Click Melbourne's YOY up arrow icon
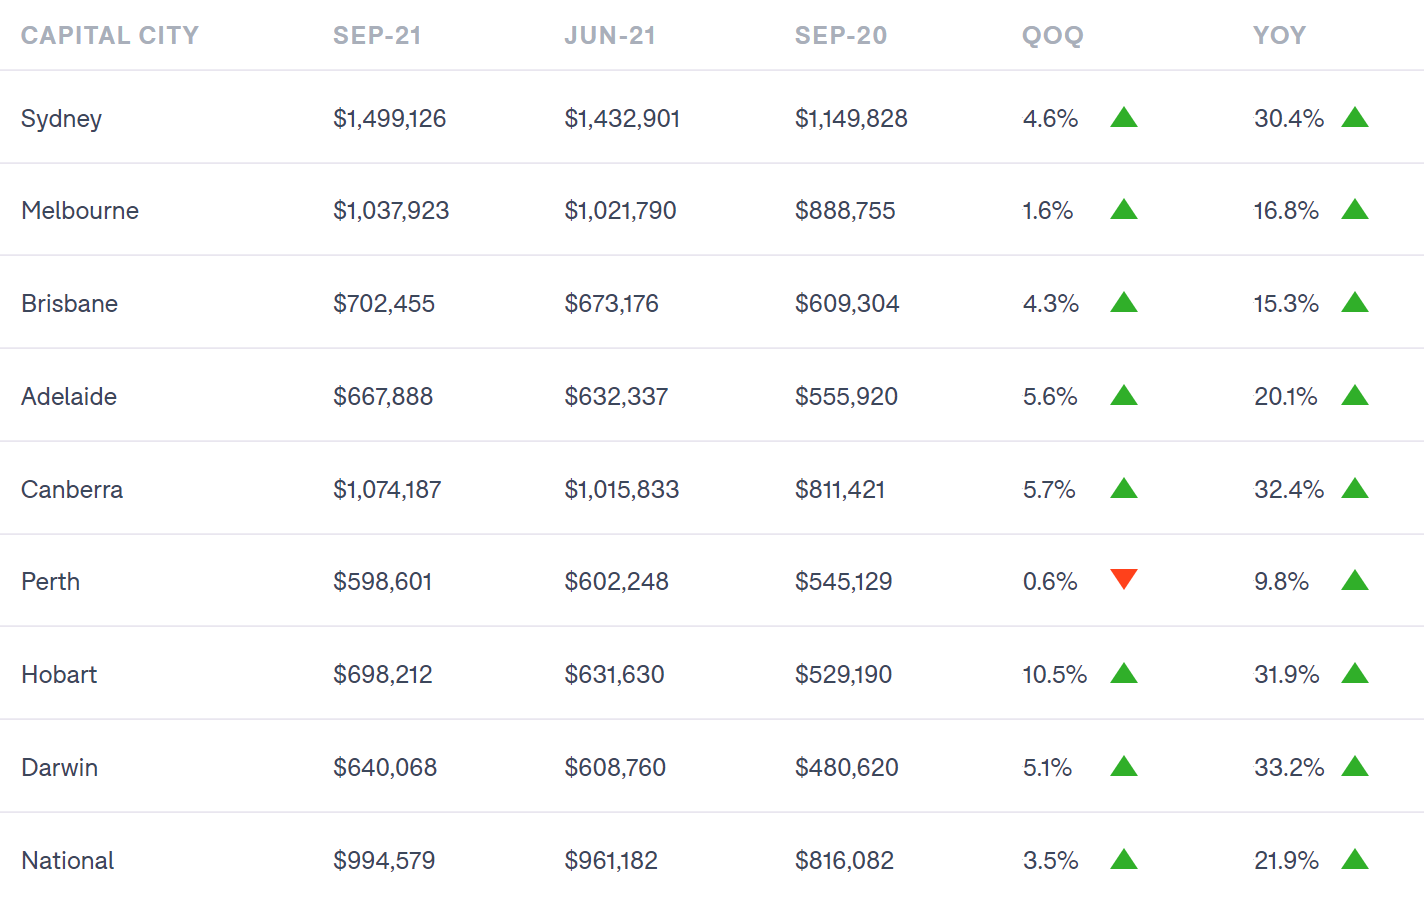Screen dimensions: 1424x899 pyautogui.click(x=1355, y=210)
